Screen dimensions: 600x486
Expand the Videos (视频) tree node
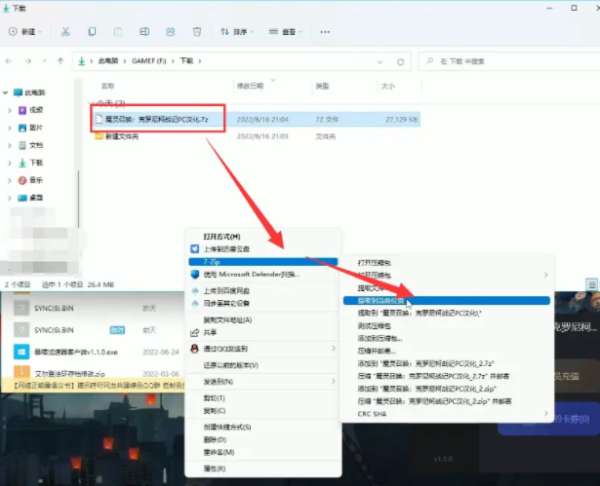coord(10,110)
